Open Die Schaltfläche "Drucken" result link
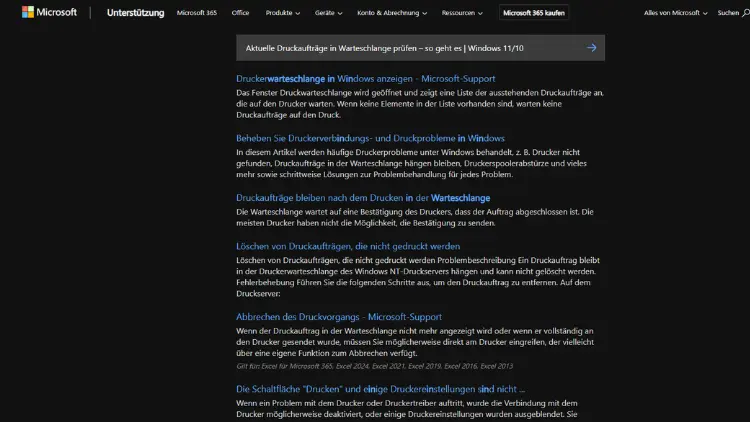The image size is (750, 422). pyautogui.click(x=380, y=389)
